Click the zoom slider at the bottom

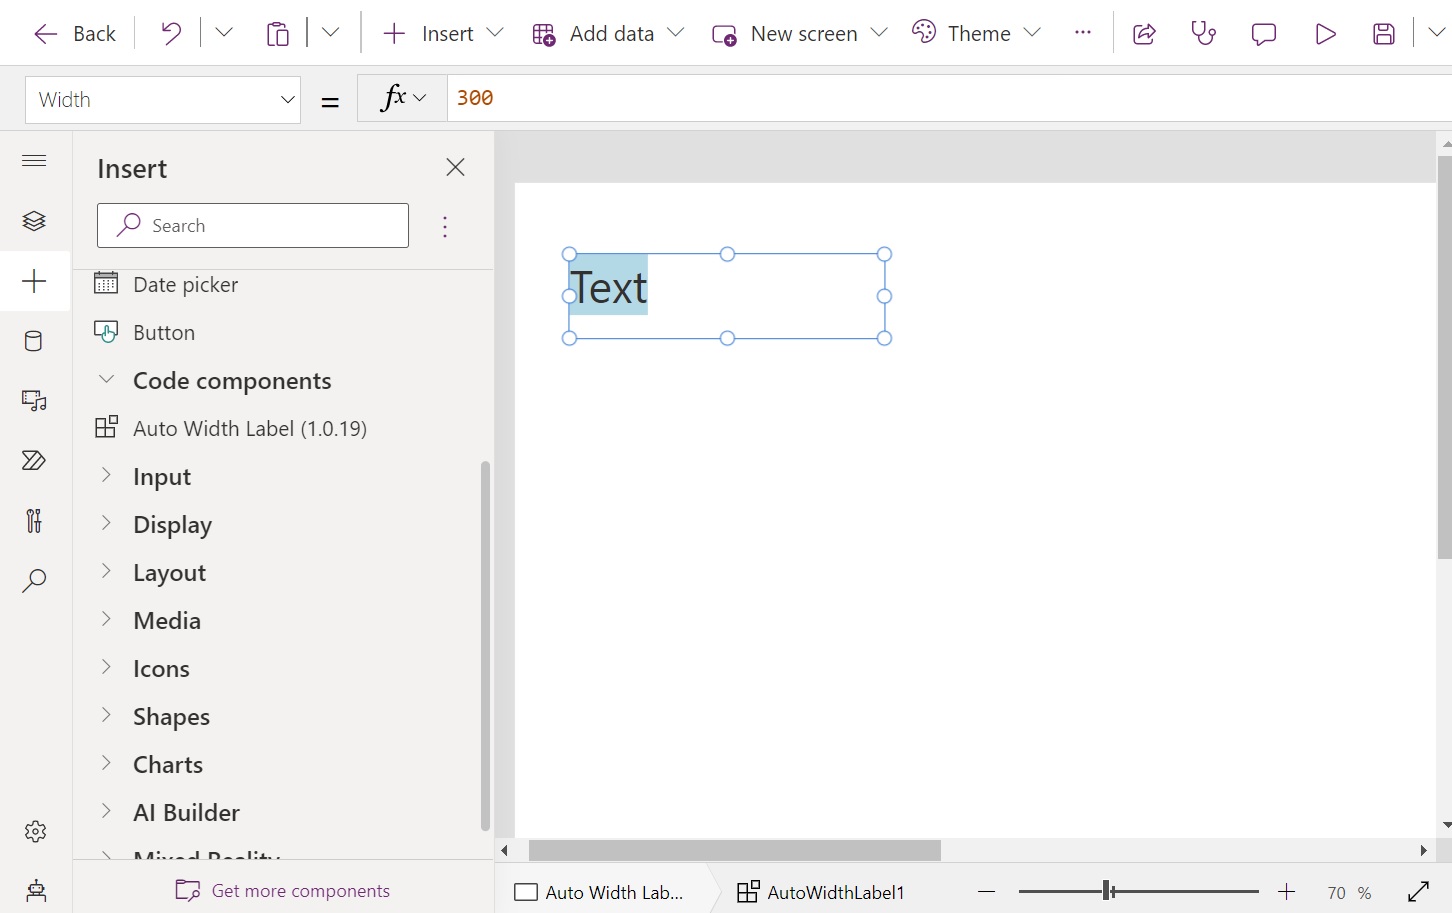[x=1107, y=890]
